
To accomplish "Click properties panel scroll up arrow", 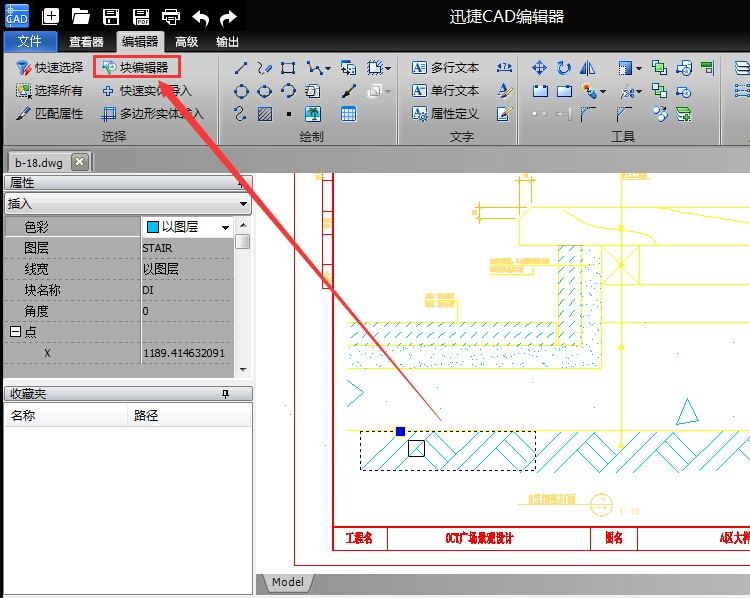I will pyautogui.click(x=243, y=225).
